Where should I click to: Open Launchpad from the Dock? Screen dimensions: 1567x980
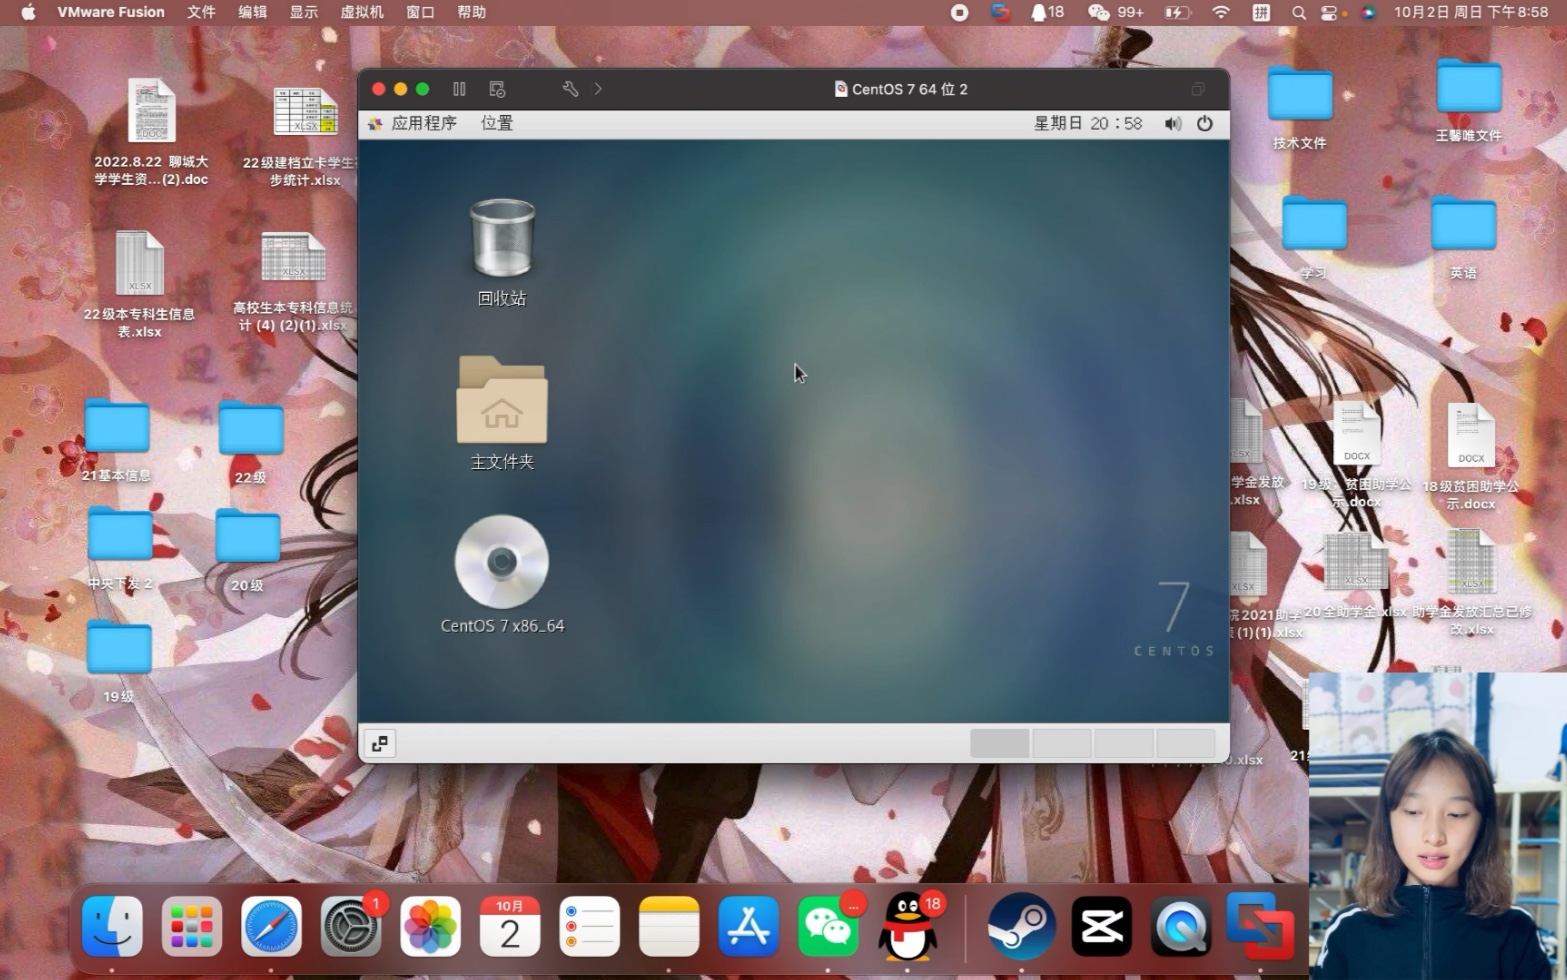[x=191, y=926]
